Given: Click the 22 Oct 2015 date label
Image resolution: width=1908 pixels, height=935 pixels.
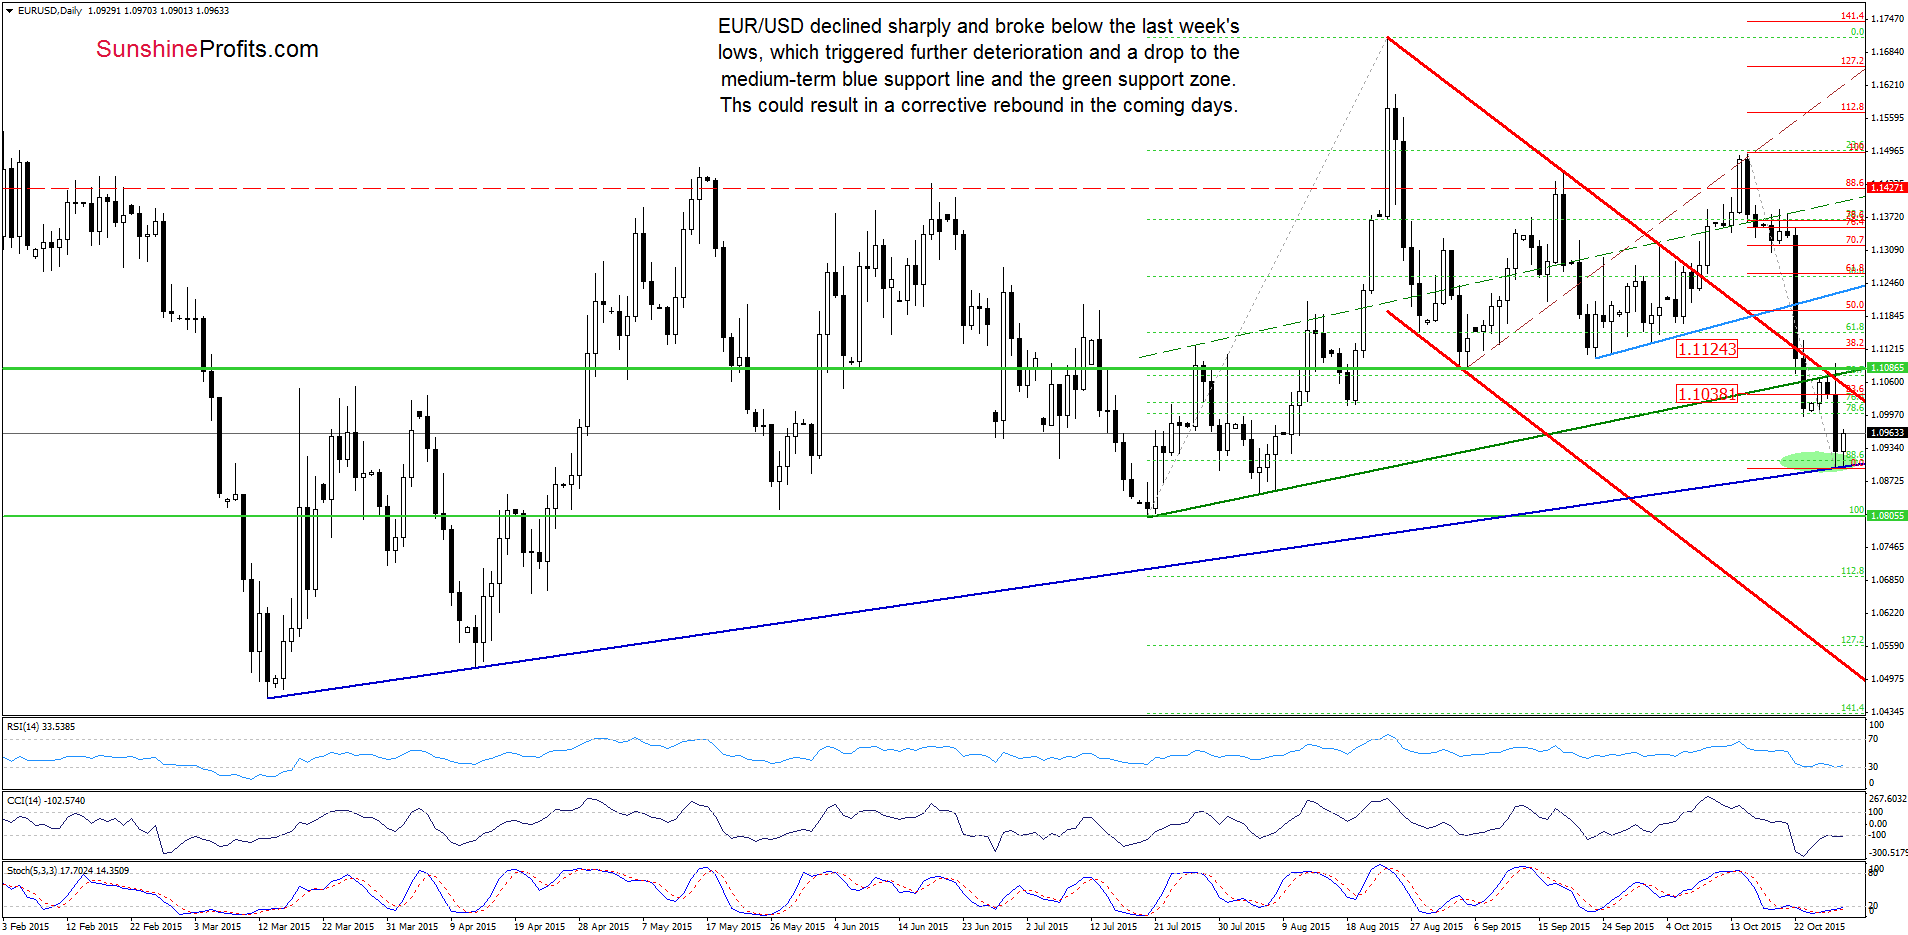Looking at the screenshot, I should (1820, 927).
